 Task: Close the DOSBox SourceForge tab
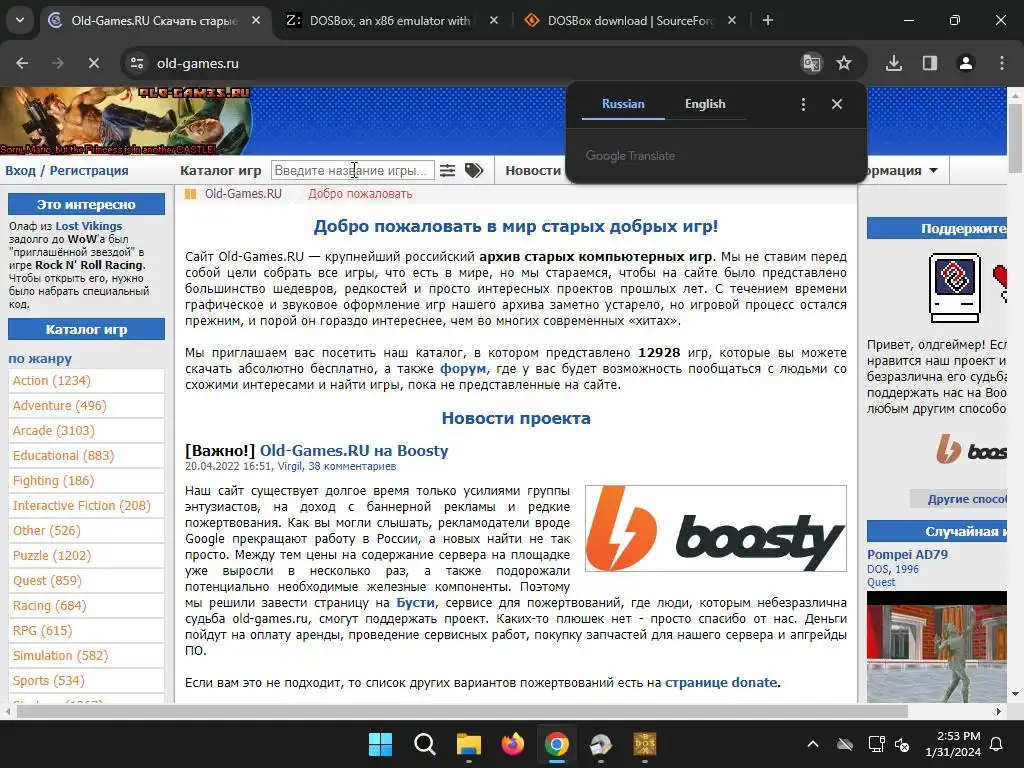[x=732, y=20]
